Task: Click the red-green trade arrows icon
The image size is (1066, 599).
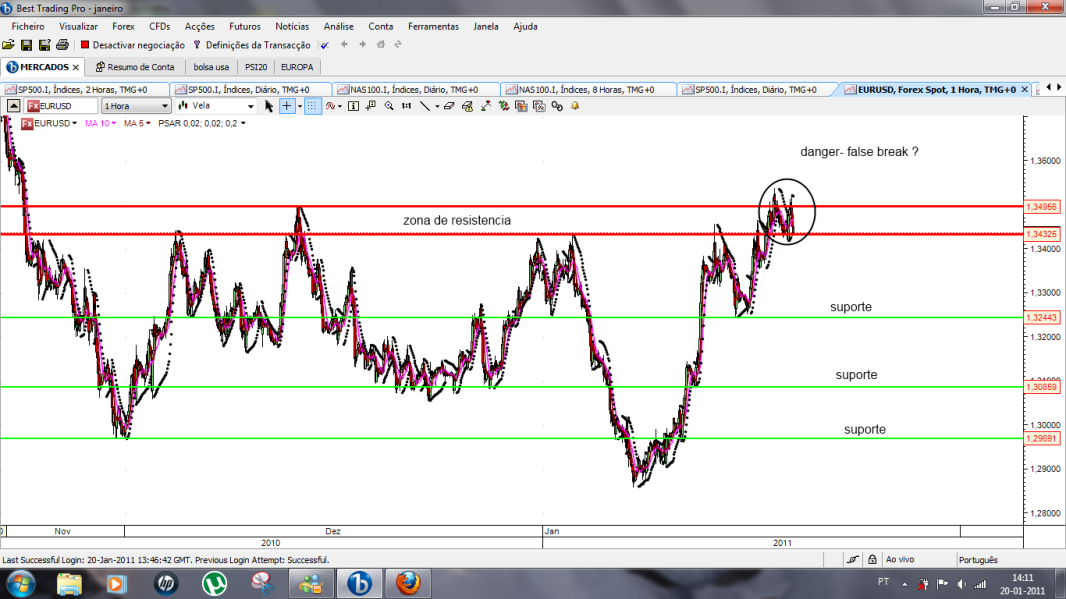Action: tap(504, 106)
